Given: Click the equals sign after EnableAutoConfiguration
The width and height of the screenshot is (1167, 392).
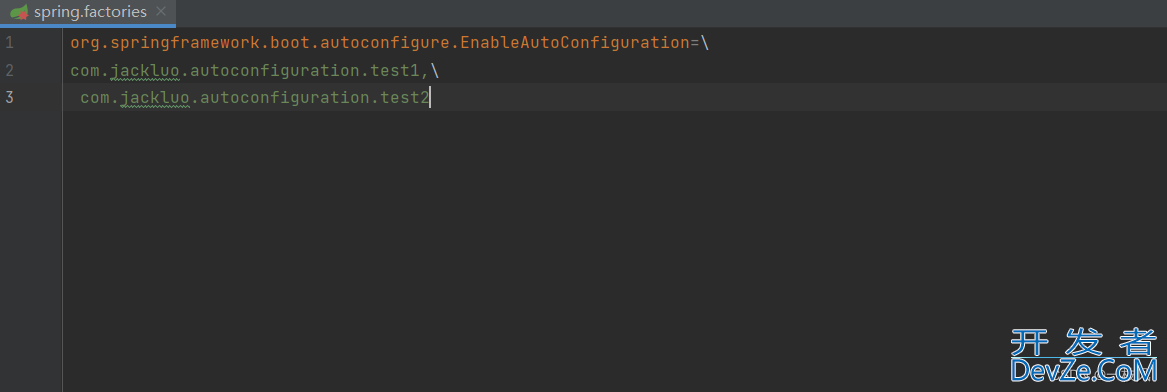Looking at the screenshot, I should [x=695, y=43].
